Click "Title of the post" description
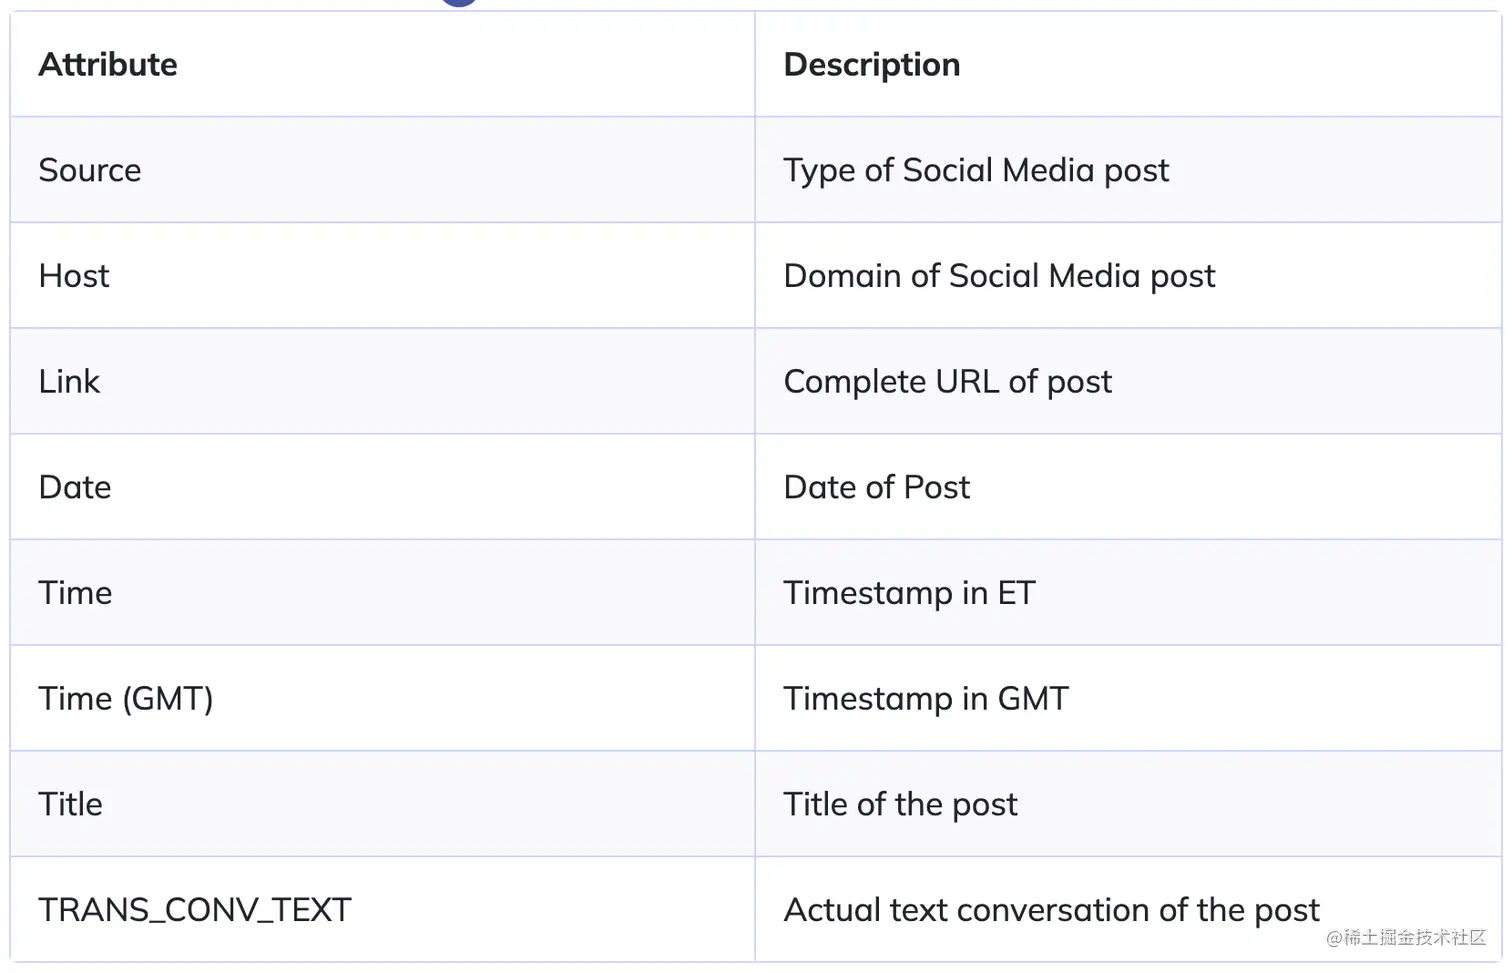Viewport: 1512px width, 973px height. pos(900,804)
